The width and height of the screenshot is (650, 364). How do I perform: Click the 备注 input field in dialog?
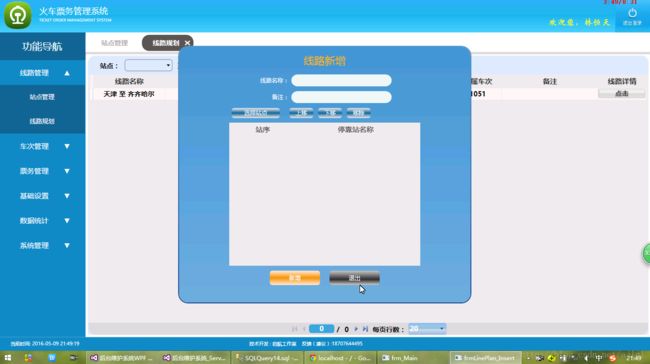click(341, 97)
